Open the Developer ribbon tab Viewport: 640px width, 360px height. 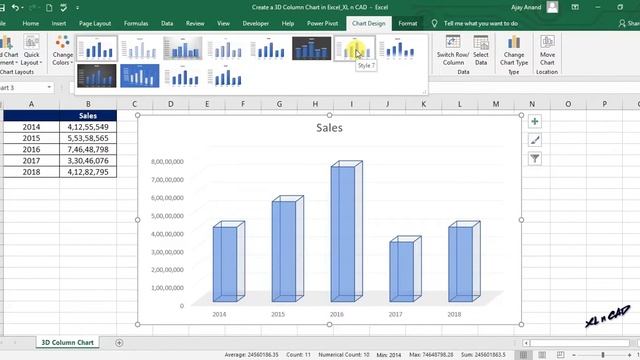click(256, 23)
